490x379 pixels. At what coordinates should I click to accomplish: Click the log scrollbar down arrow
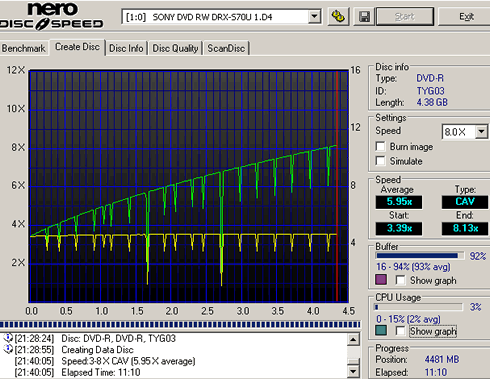[353, 371]
